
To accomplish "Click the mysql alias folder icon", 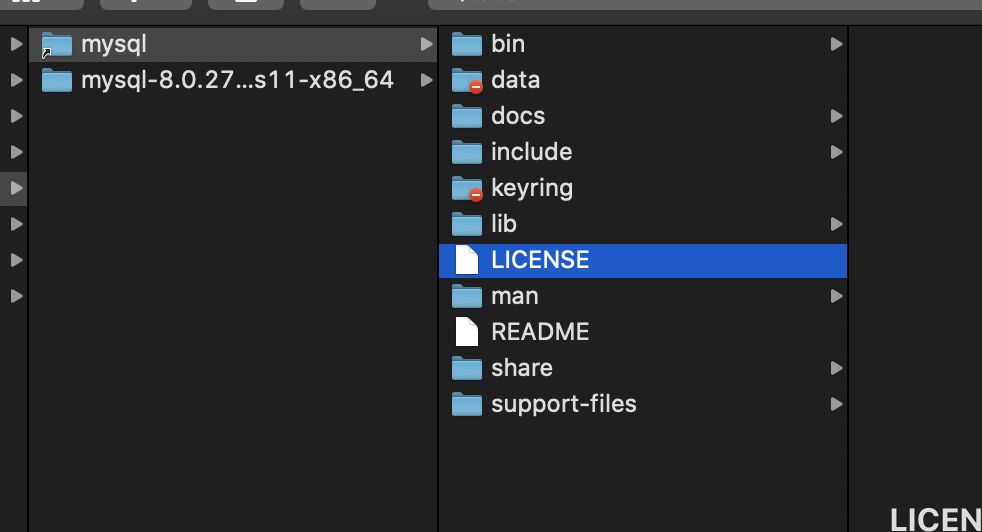I will point(57,44).
